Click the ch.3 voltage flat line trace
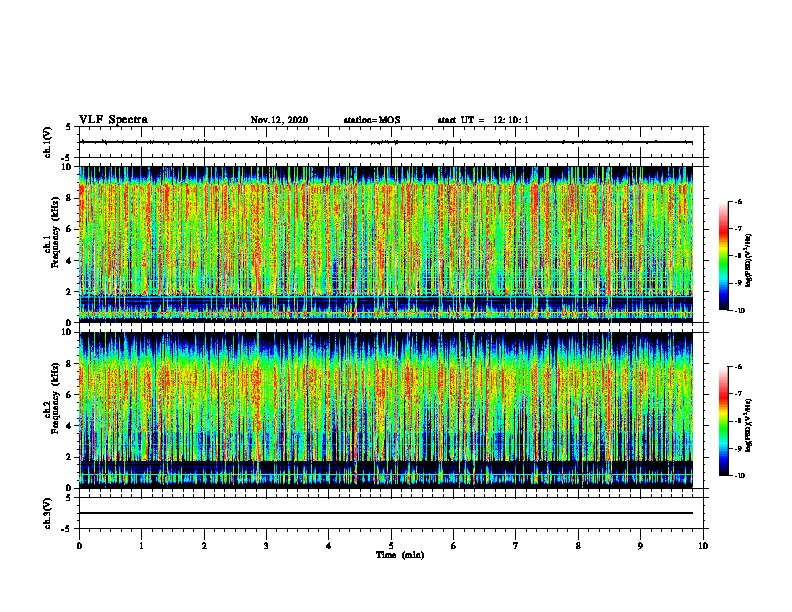792x612 pixels. click(x=386, y=513)
